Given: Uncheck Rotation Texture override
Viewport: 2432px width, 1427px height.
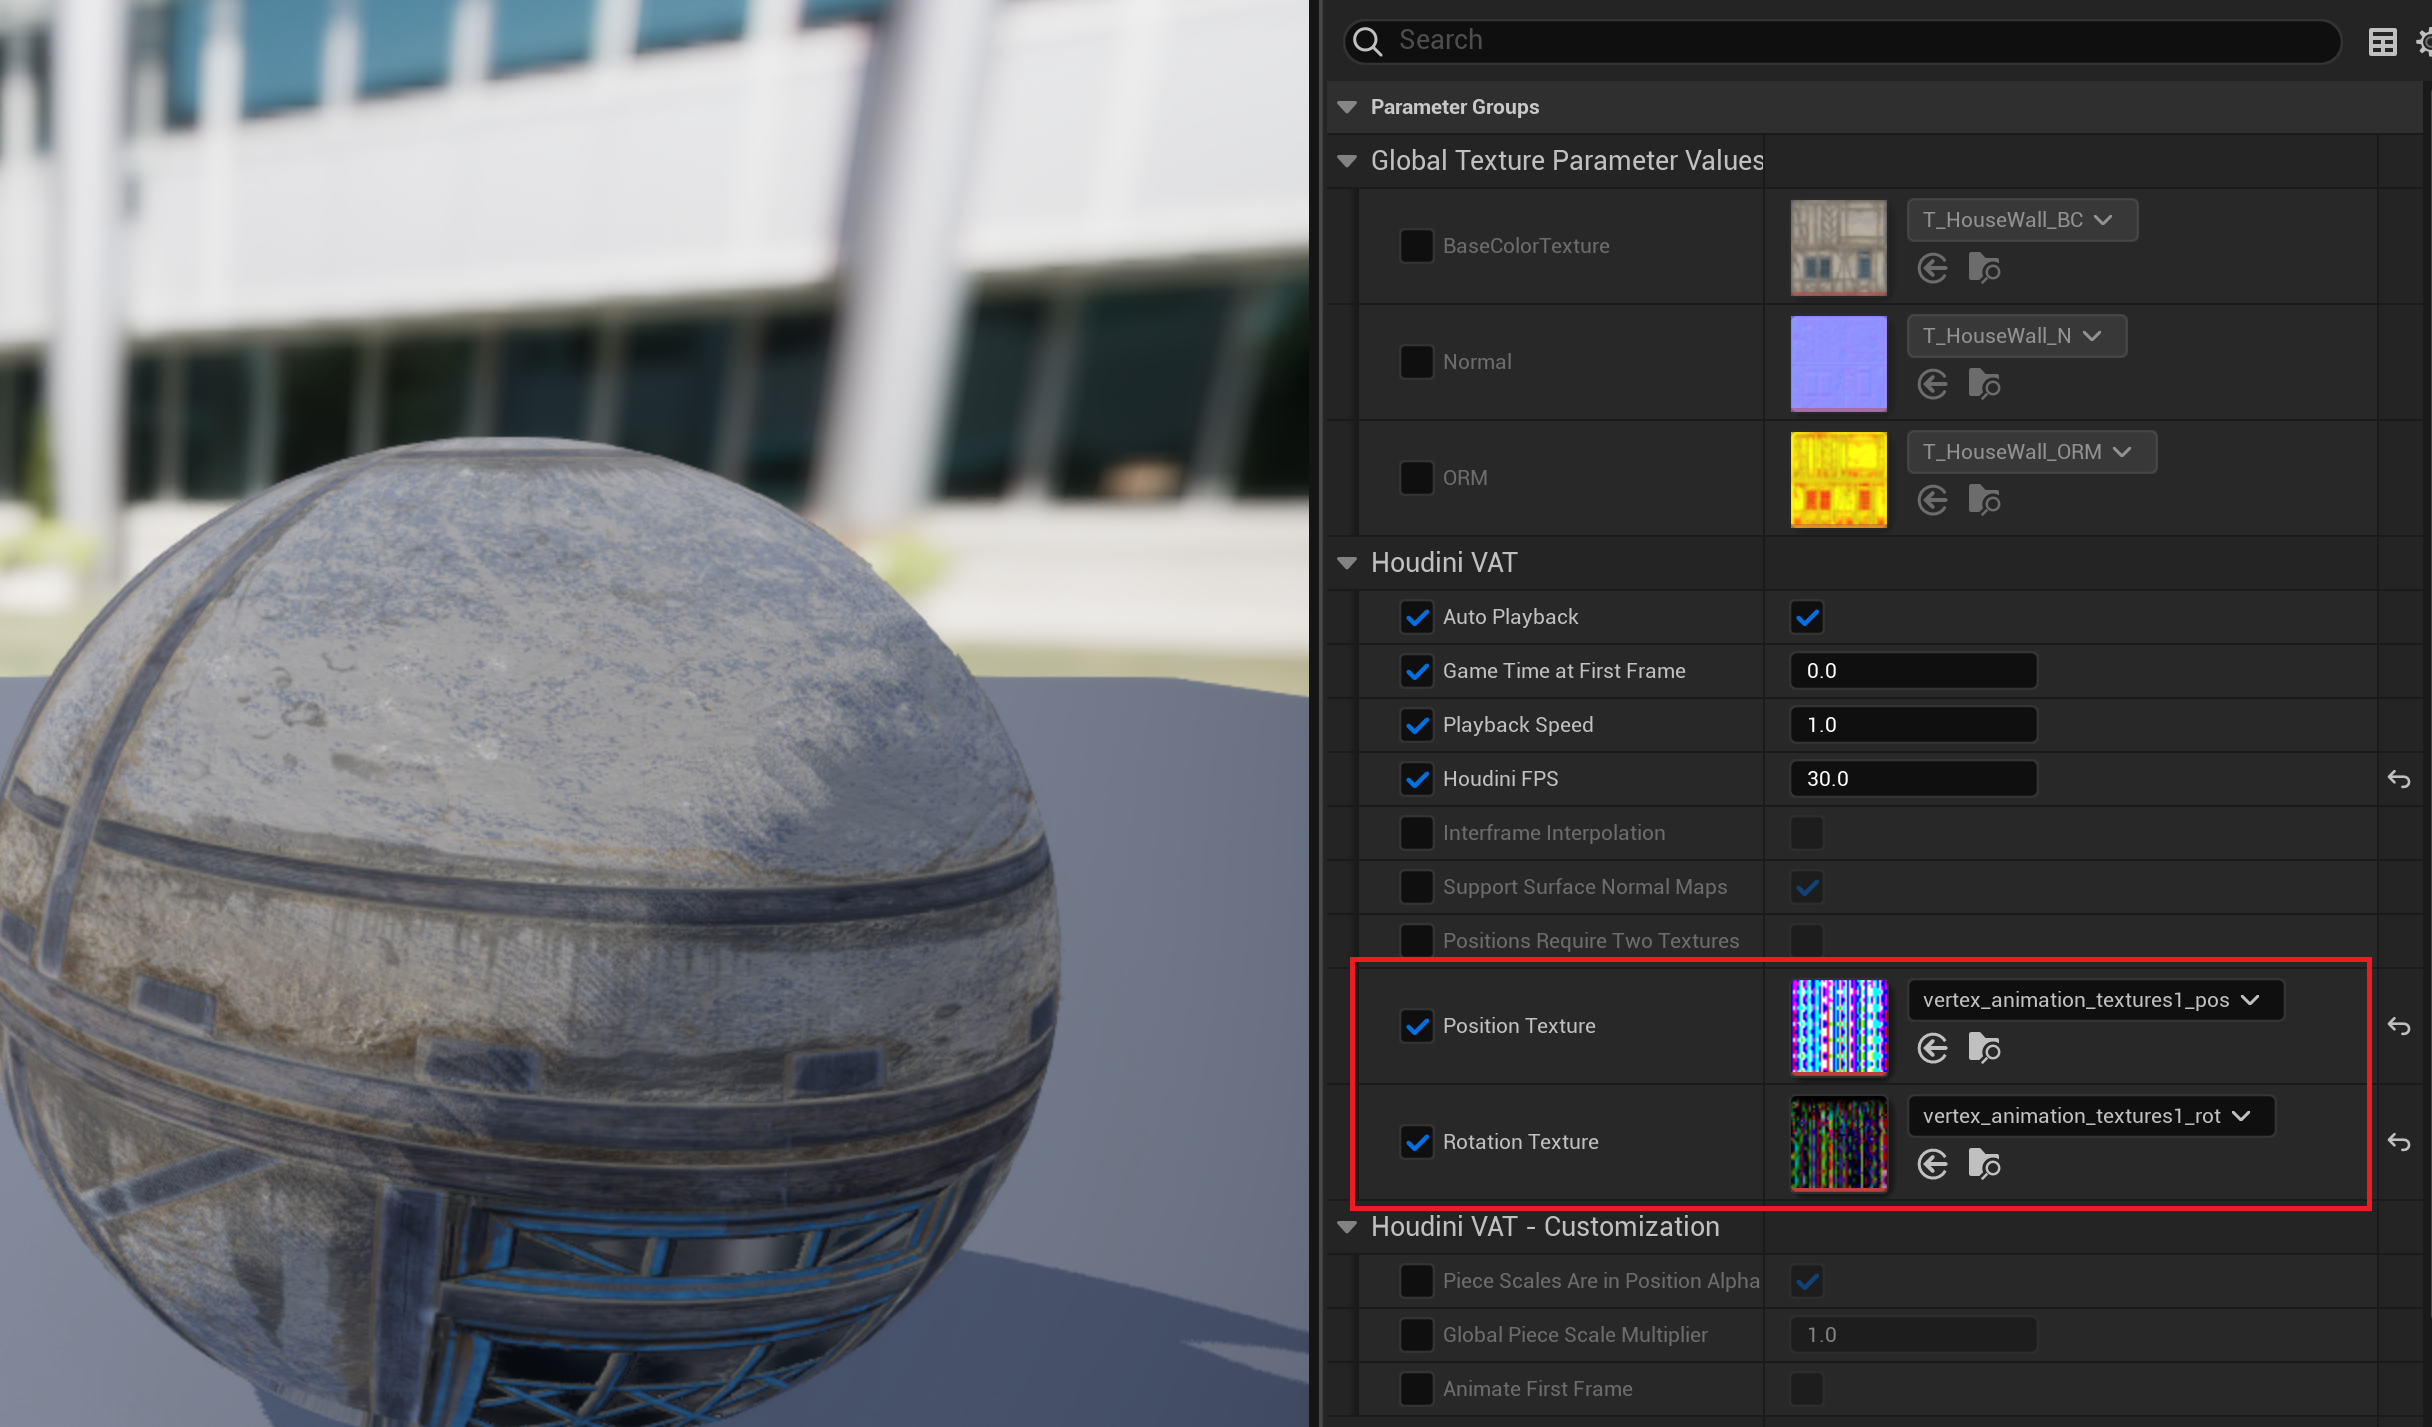Looking at the screenshot, I should tap(1416, 1142).
